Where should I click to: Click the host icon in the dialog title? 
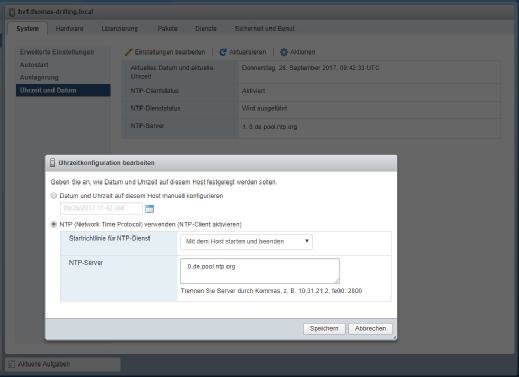coord(52,163)
